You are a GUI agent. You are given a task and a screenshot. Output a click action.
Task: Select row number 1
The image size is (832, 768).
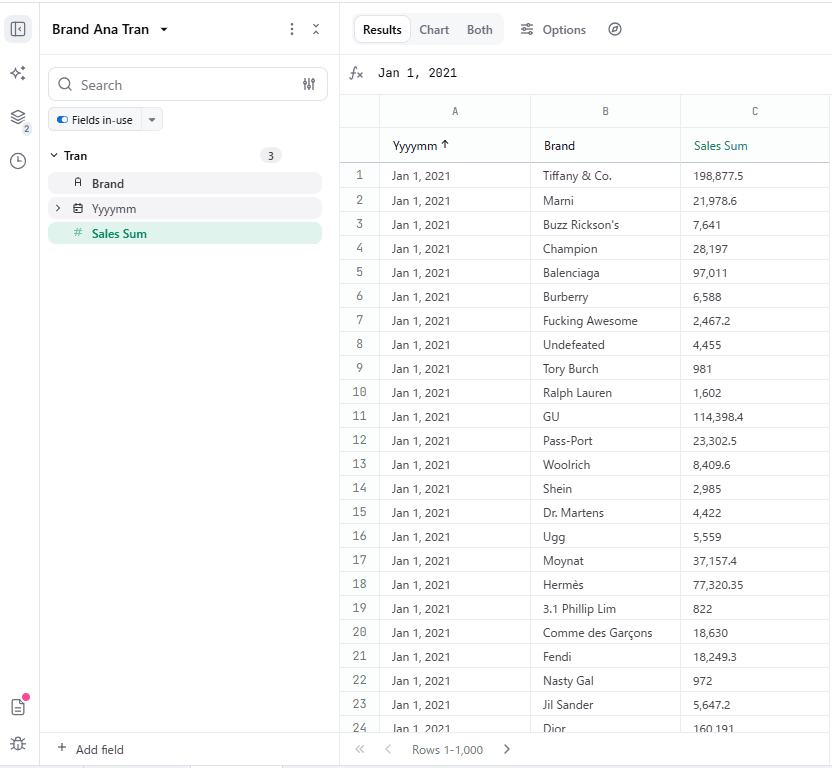[x=360, y=175]
